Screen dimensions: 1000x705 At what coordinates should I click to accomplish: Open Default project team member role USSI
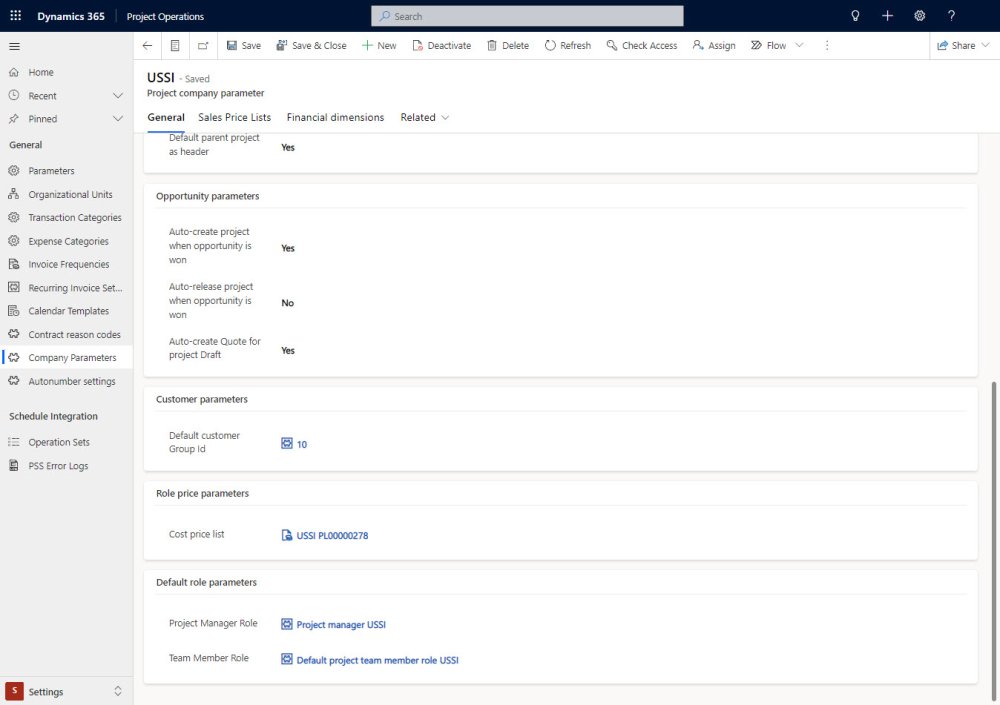point(377,660)
